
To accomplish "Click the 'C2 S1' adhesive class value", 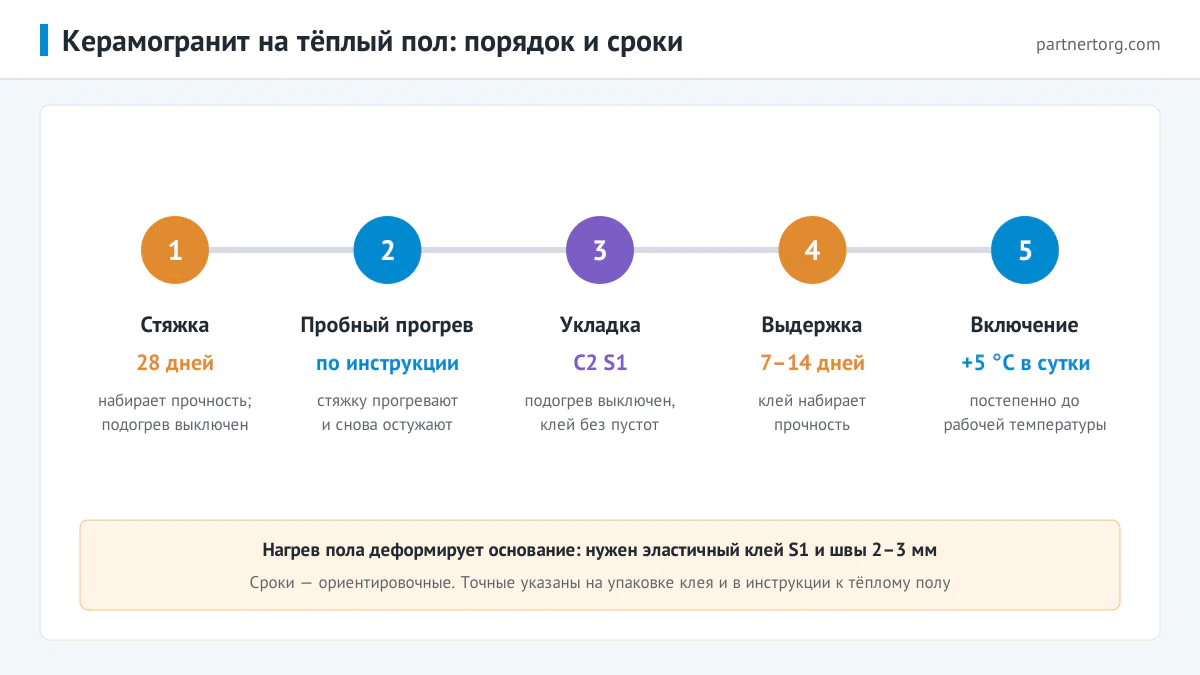I will click(600, 363).
